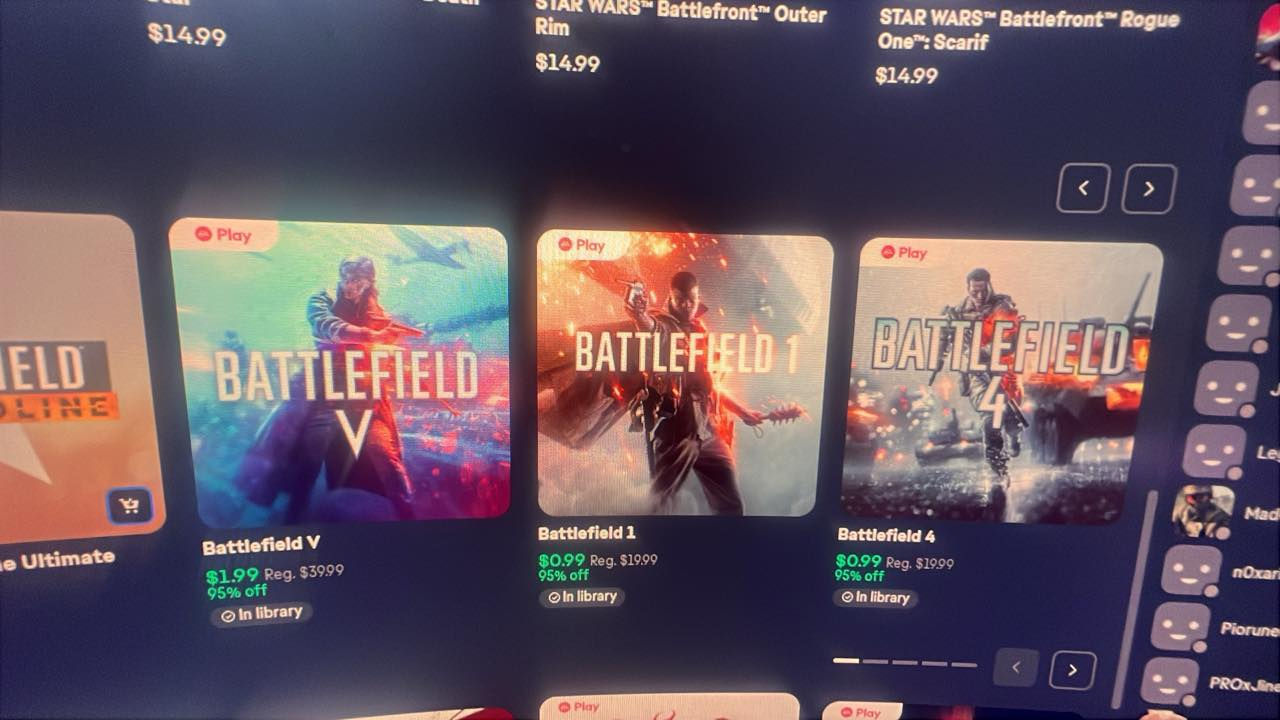Image resolution: width=1280 pixels, height=720 pixels.
Task: Click the EA Play badge on Battlefield V
Action: (222, 235)
